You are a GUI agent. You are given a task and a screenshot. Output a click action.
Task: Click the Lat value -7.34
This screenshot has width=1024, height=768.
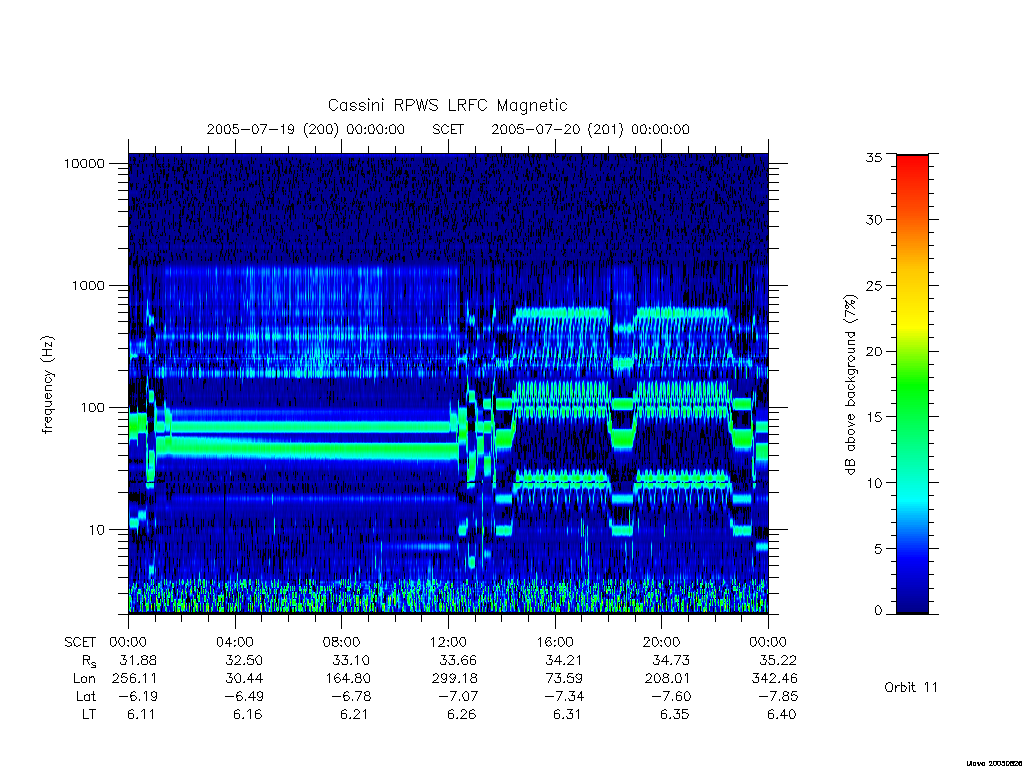pos(564,696)
